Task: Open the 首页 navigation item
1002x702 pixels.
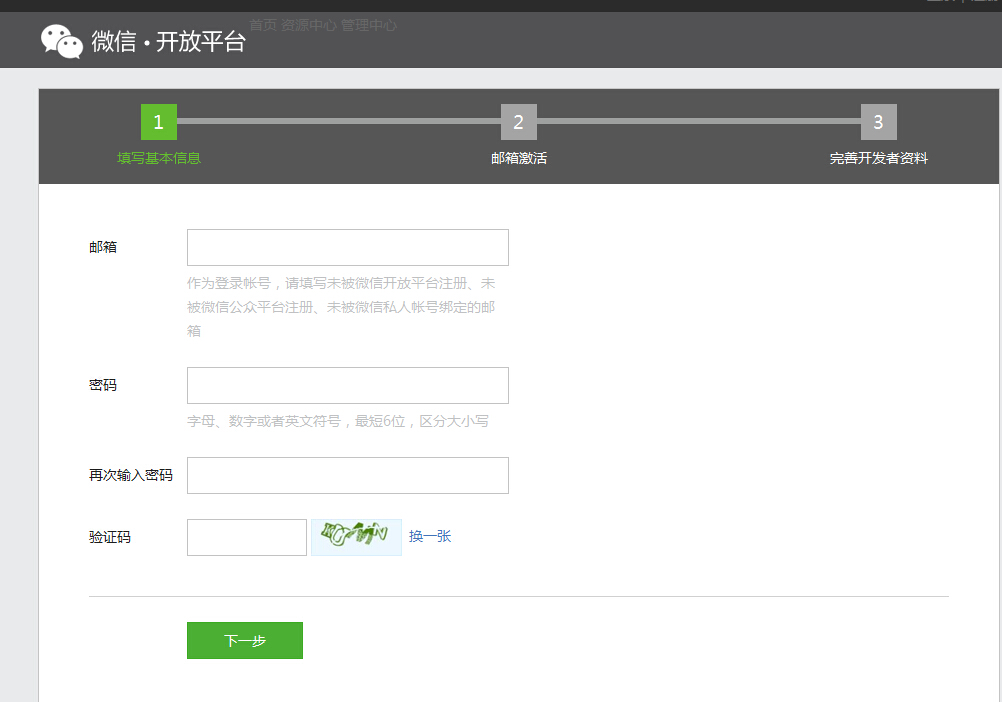Action: (x=263, y=25)
